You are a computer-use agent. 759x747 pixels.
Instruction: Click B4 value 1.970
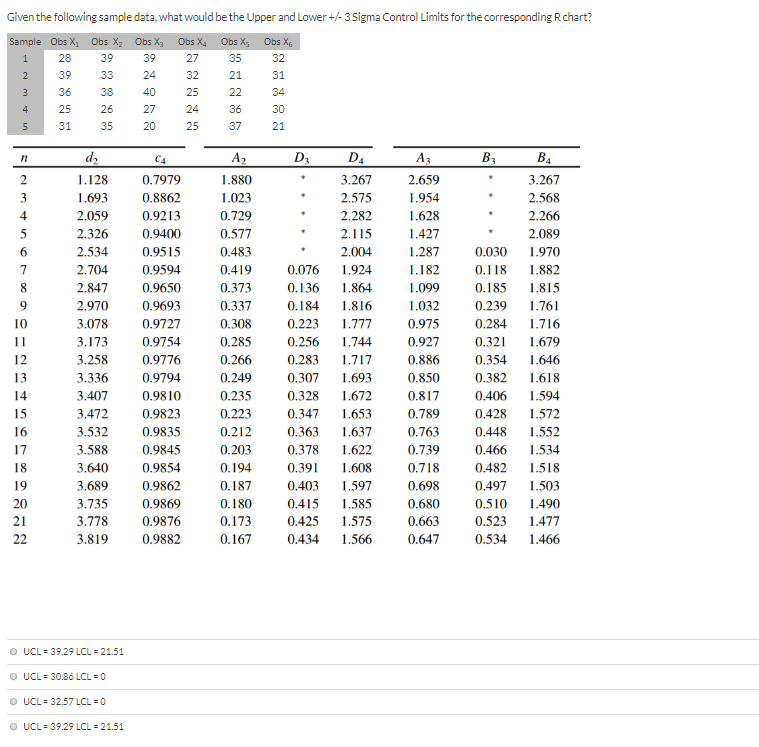pos(544,252)
